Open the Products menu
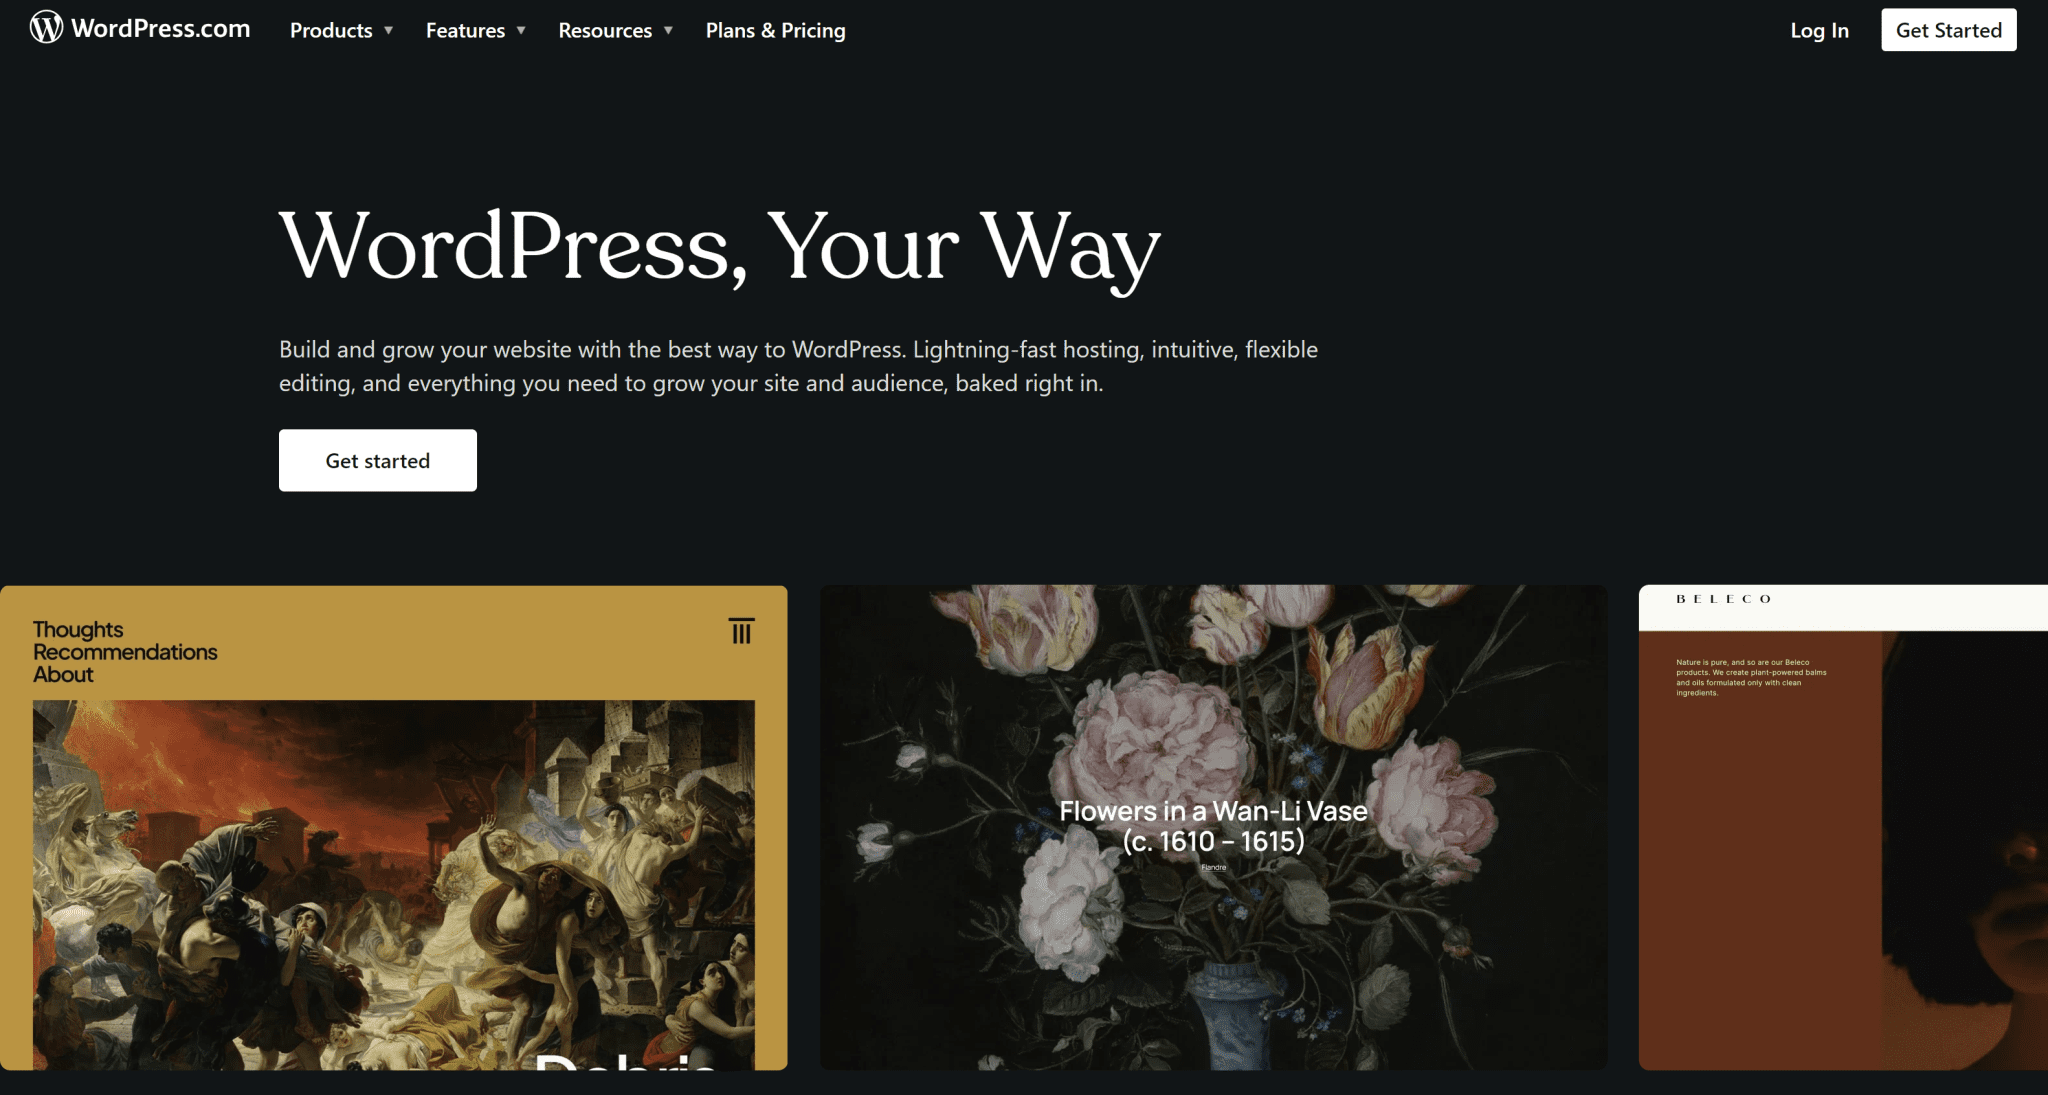Screen dimensions: 2048x1095 click(331, 30)
